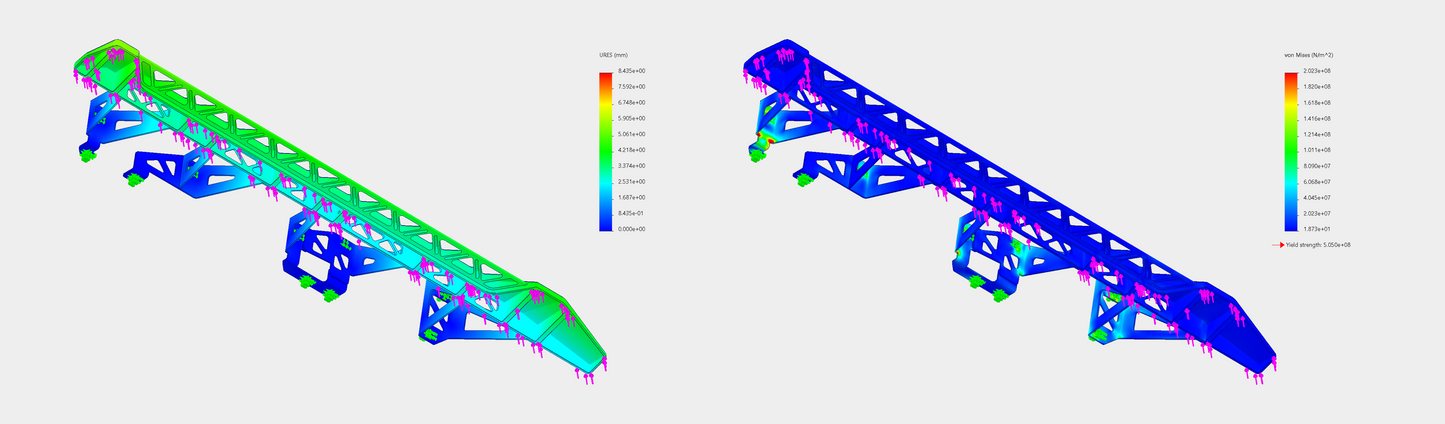Viewport: 1445px width, 424px height.
Task: Select the 8.435e+00 maximum displacement value
Action: (632, 71)
